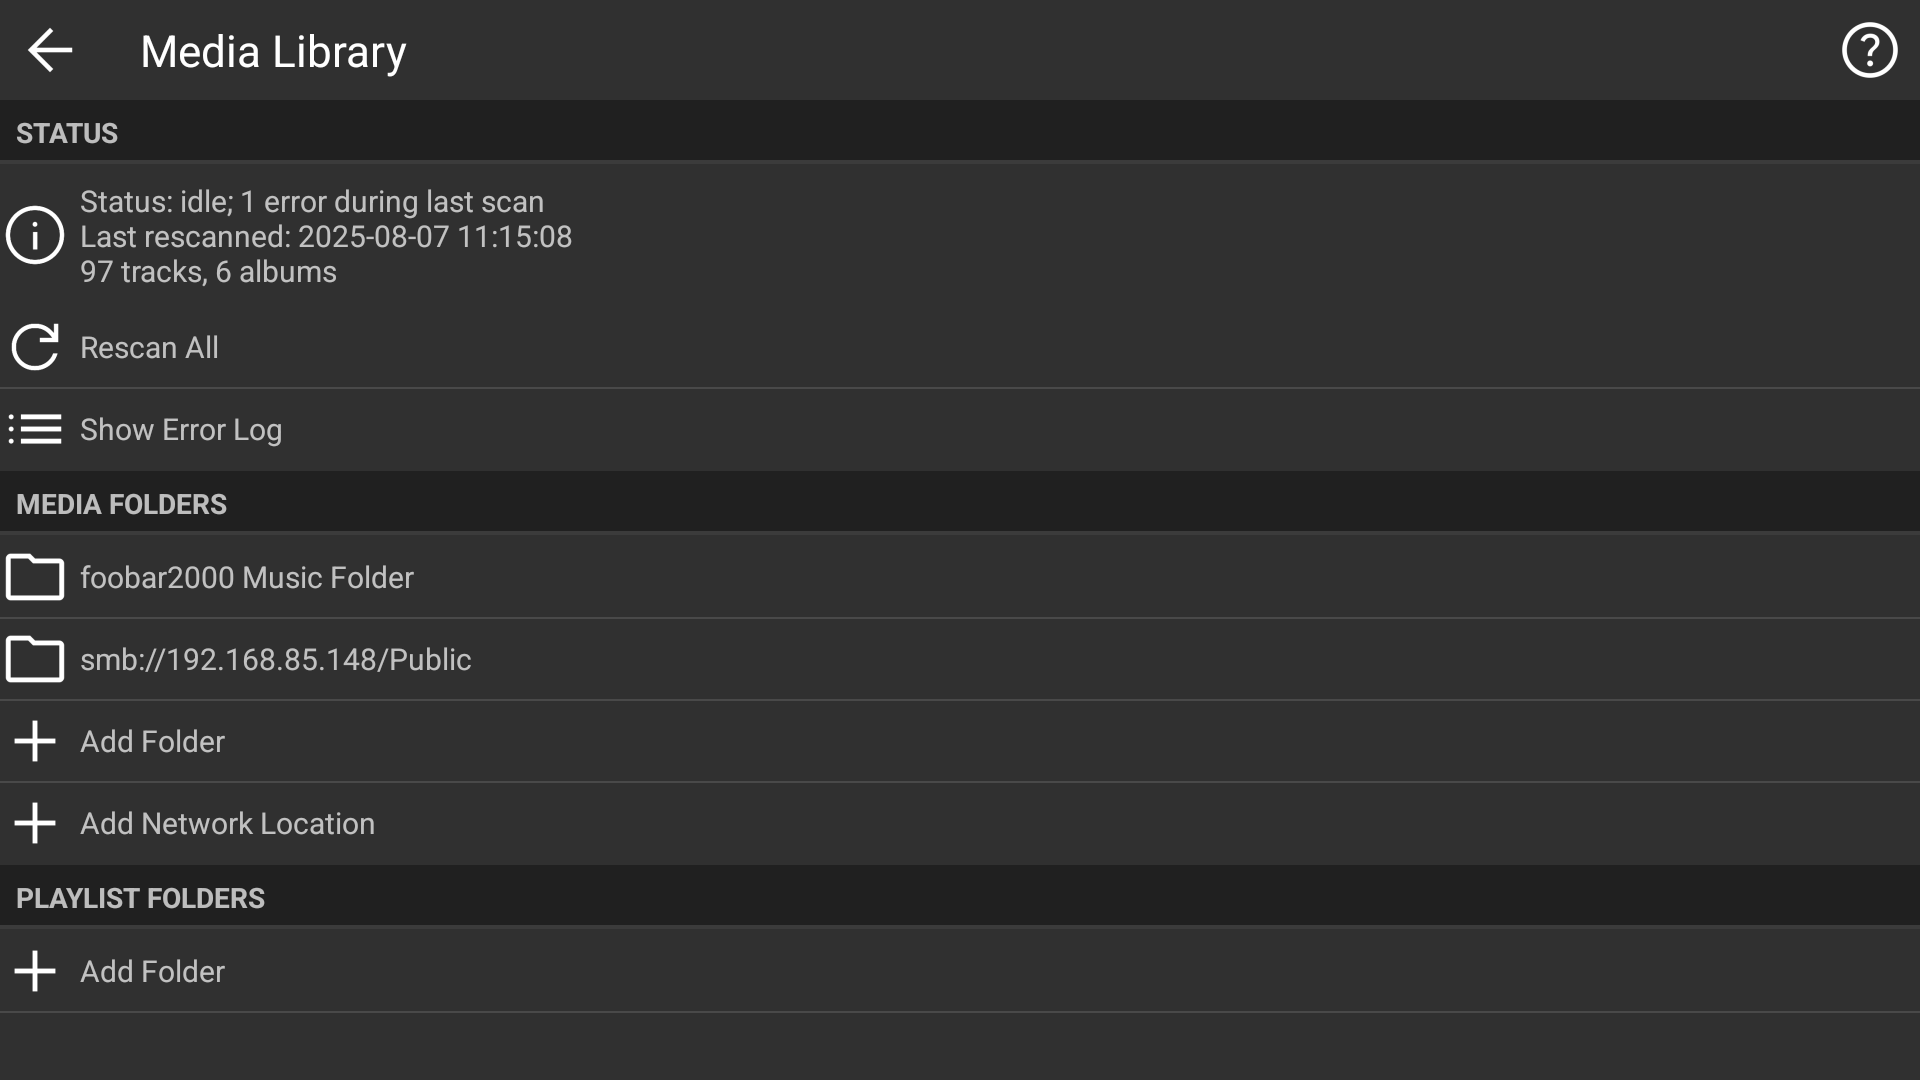Click the folder icon for the smb share
The image size is (1920, 1080).
click(35, 659)
